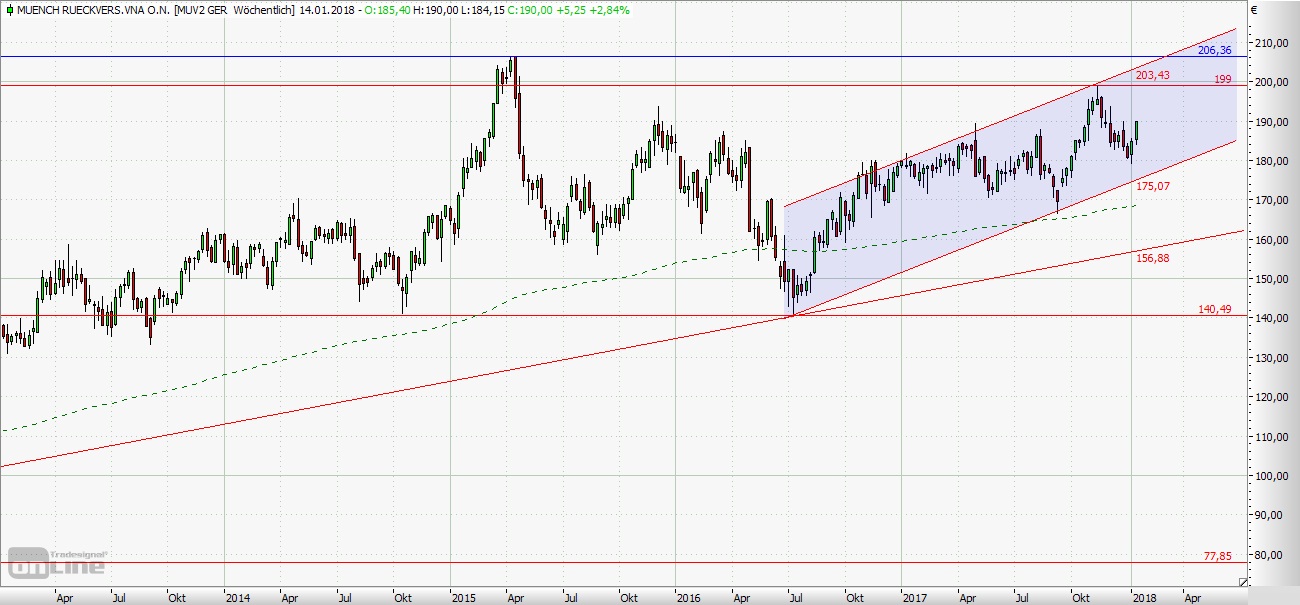
Task: Select the 156,88 trendline label
Action: point(1152,258)
